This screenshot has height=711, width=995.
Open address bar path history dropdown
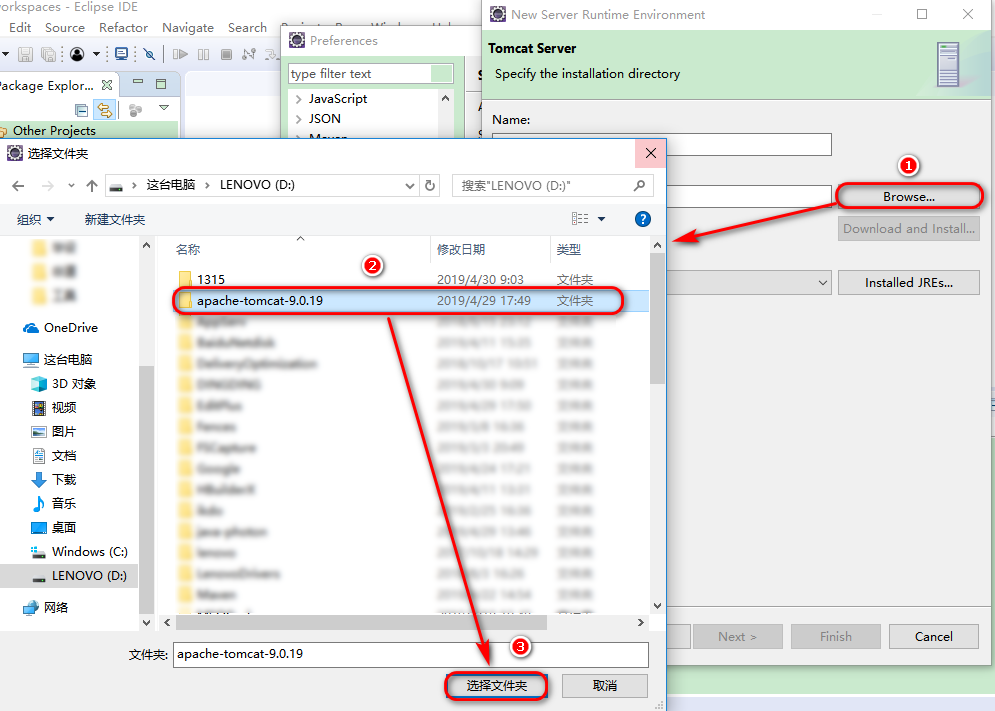pos(410,185)
